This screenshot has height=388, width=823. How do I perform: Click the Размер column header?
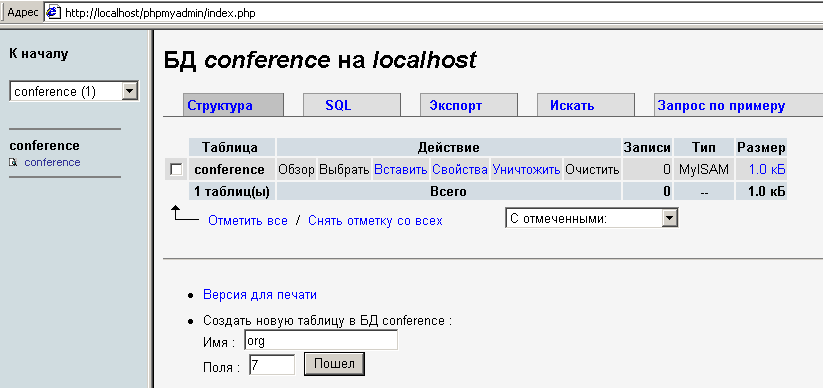(761, 147)
